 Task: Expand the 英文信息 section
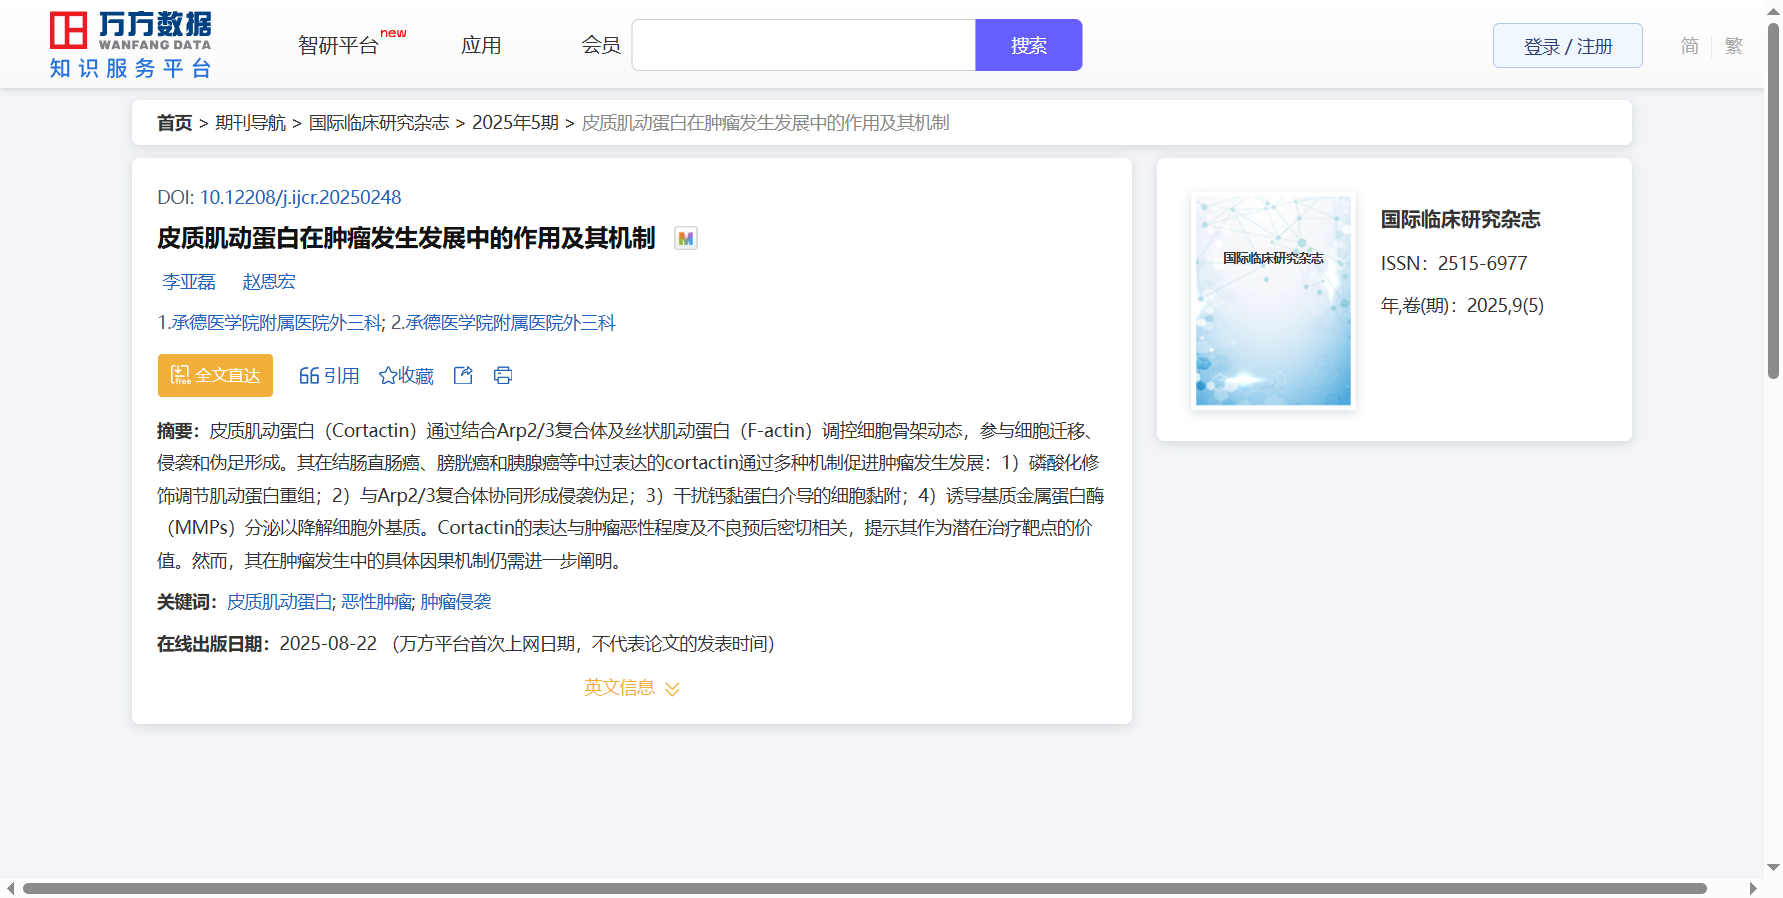tap(631, 688)
